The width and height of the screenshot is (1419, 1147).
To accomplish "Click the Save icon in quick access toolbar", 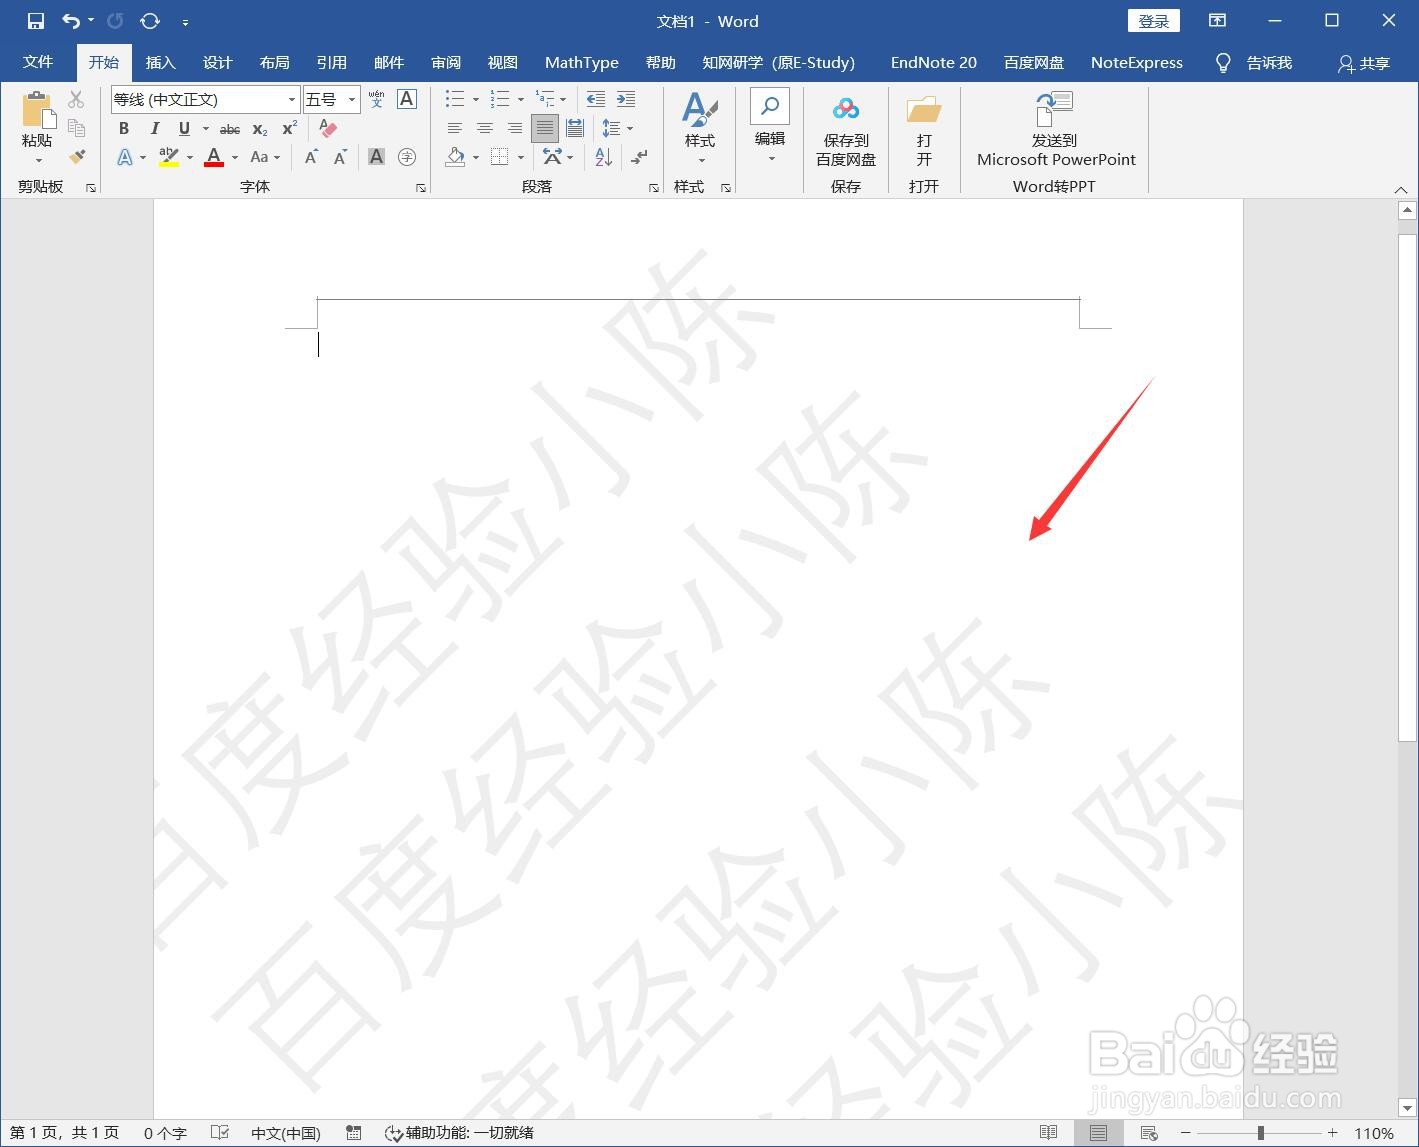I will [x=36, y=21].
